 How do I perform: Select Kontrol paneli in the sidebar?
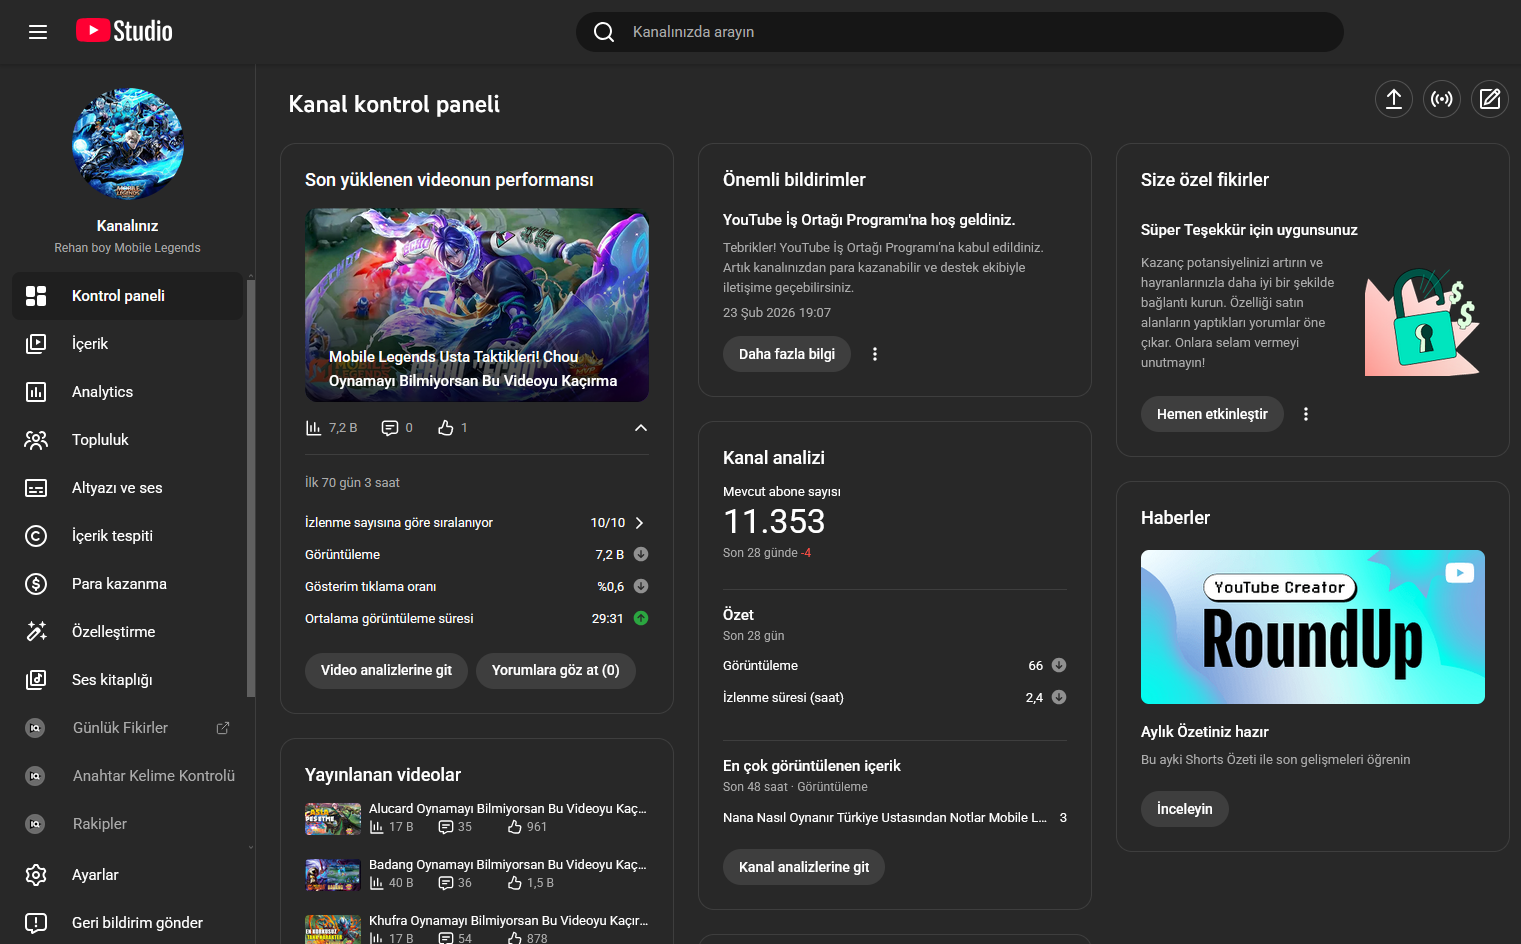(x=127, y=296)
